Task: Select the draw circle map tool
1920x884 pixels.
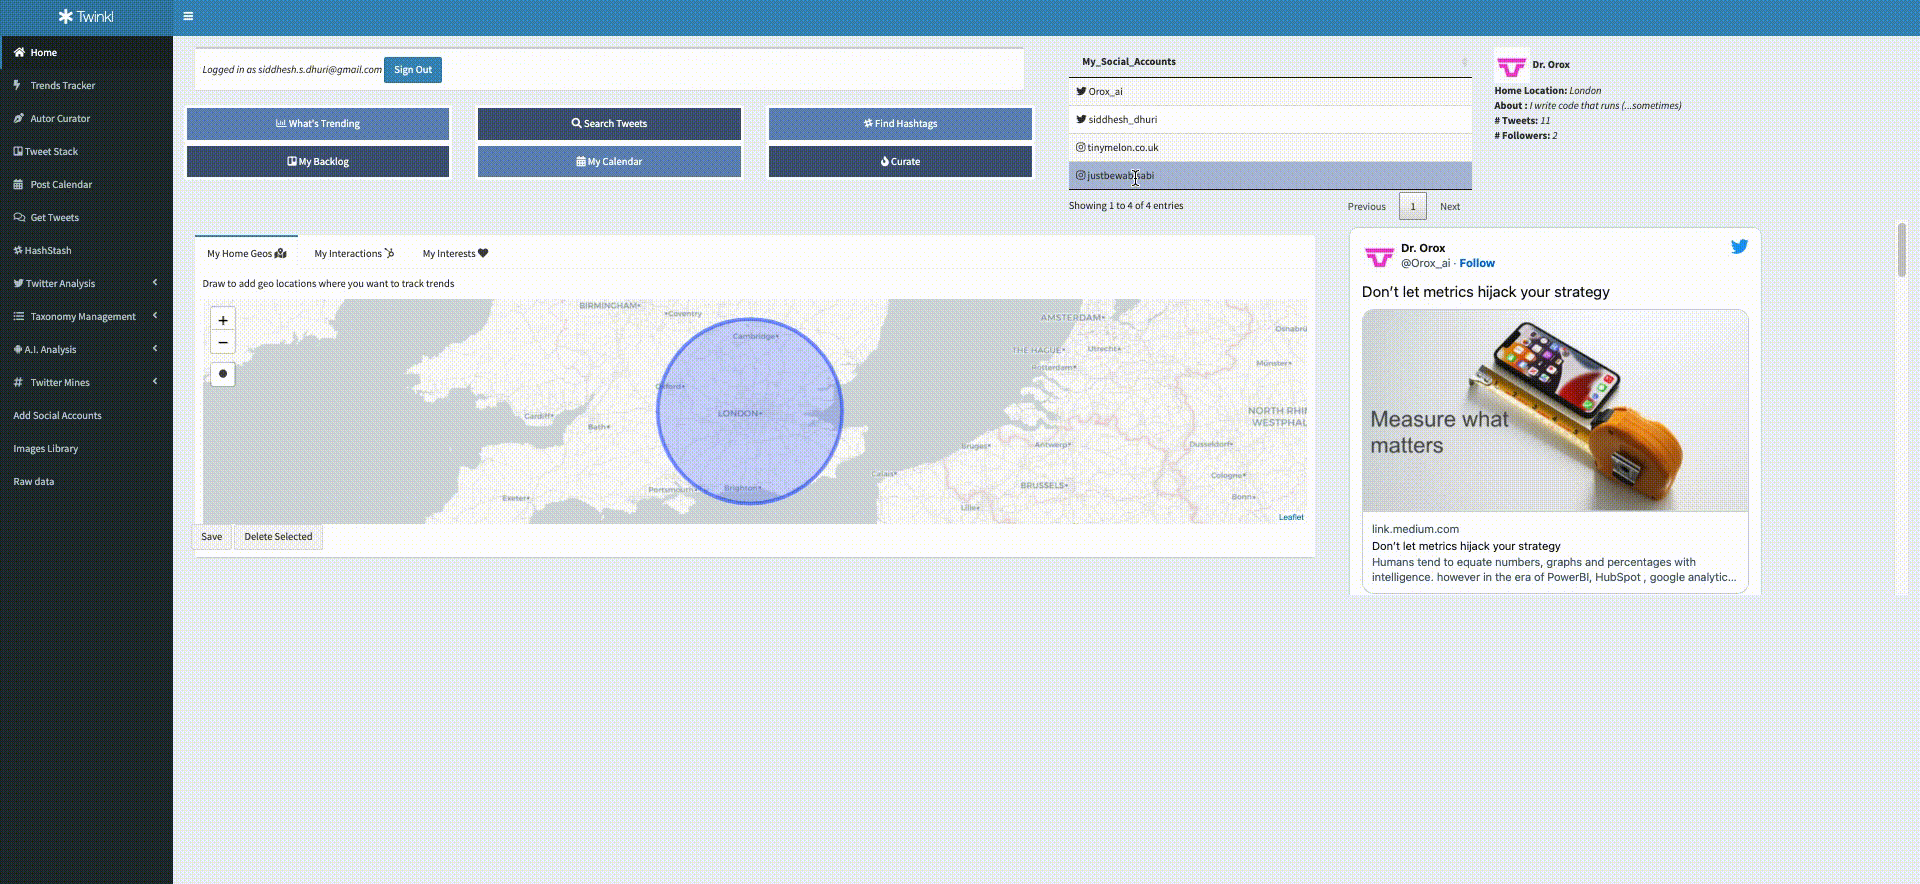Action: (223, 374)
